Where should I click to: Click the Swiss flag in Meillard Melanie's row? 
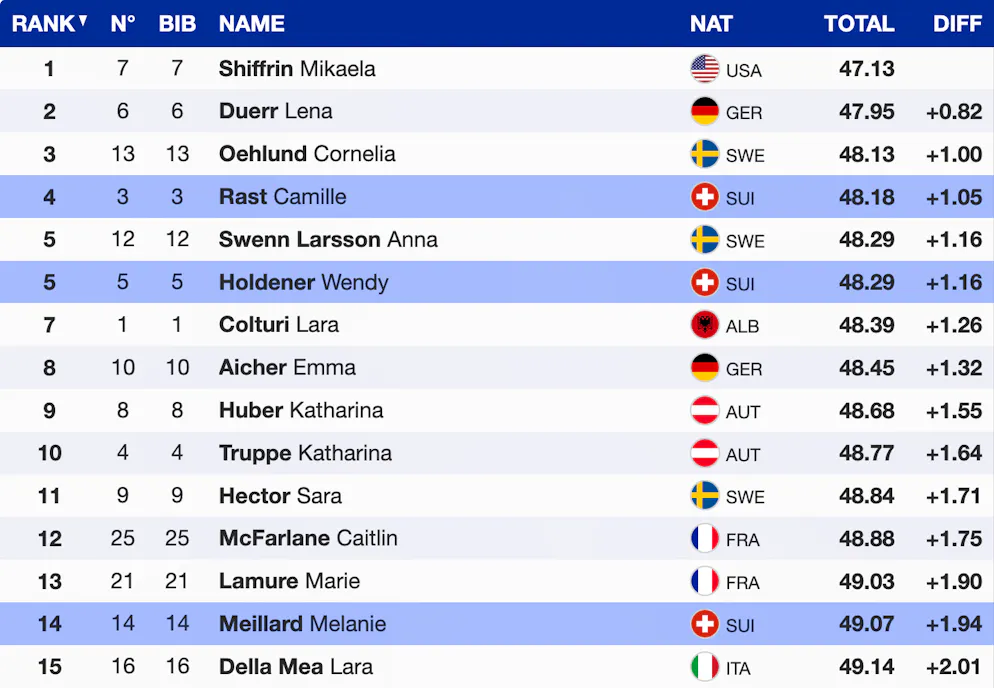[x=705, y=625]
